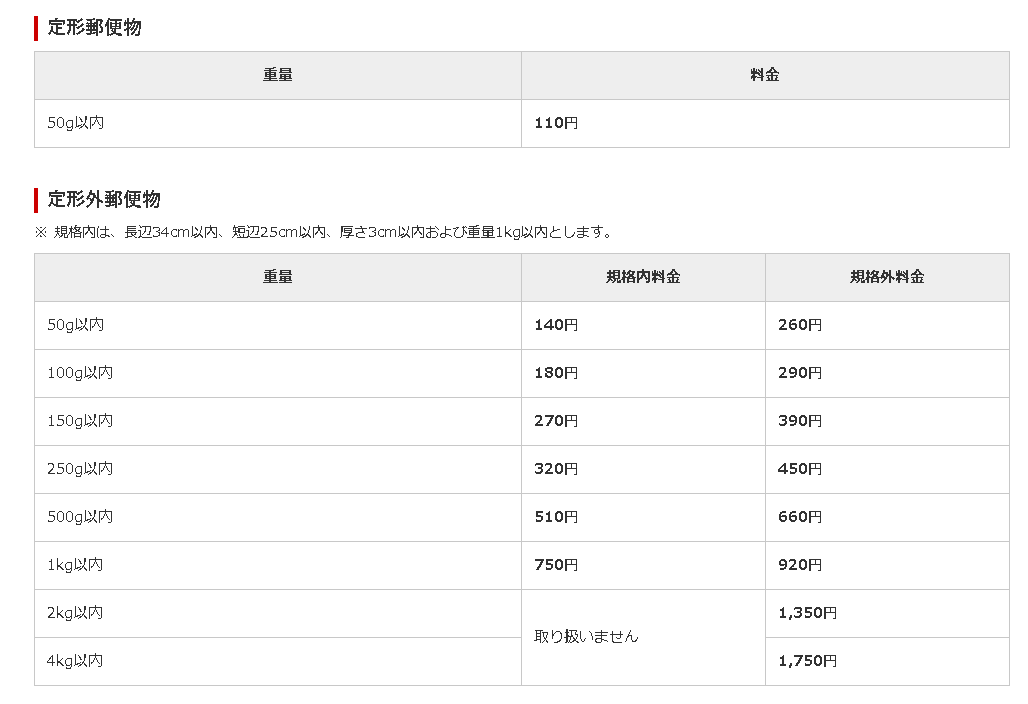The width and height of the screenshot is (1028, 704).
Task: Click the 510円 price cell
Action: click(643, 517)
